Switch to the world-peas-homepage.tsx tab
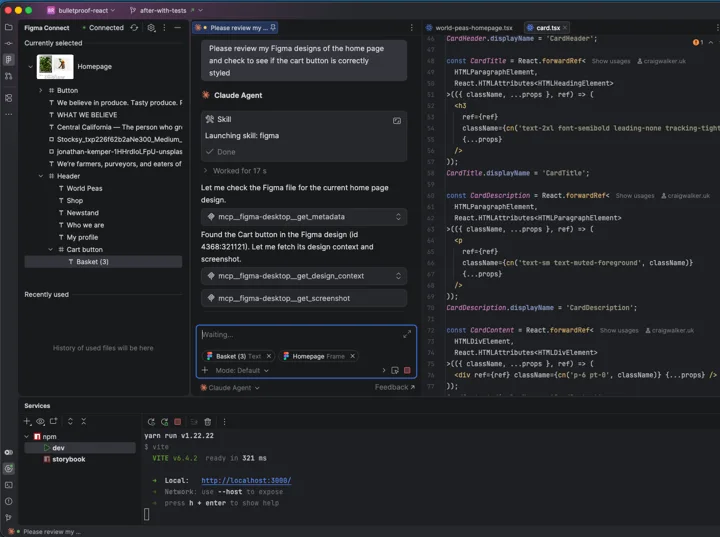This screenshot has height=537, width=720. tap(469, 28)
